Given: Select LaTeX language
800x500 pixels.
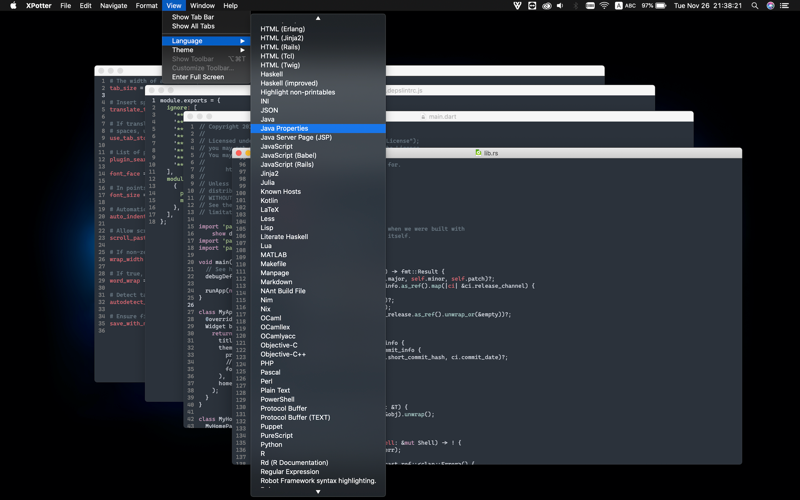Looking at the screenshot, I should 318,210.
